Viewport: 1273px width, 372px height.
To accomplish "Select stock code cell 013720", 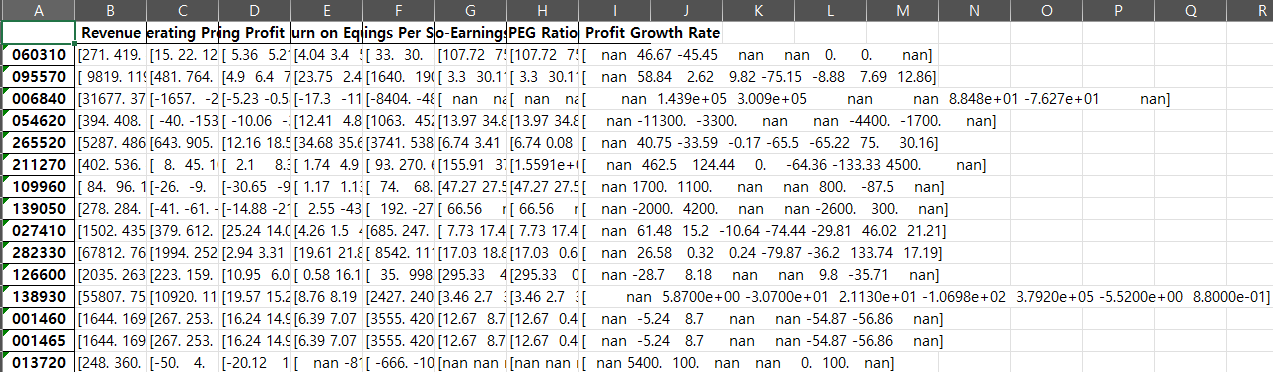I will click(x=38, y=362).
